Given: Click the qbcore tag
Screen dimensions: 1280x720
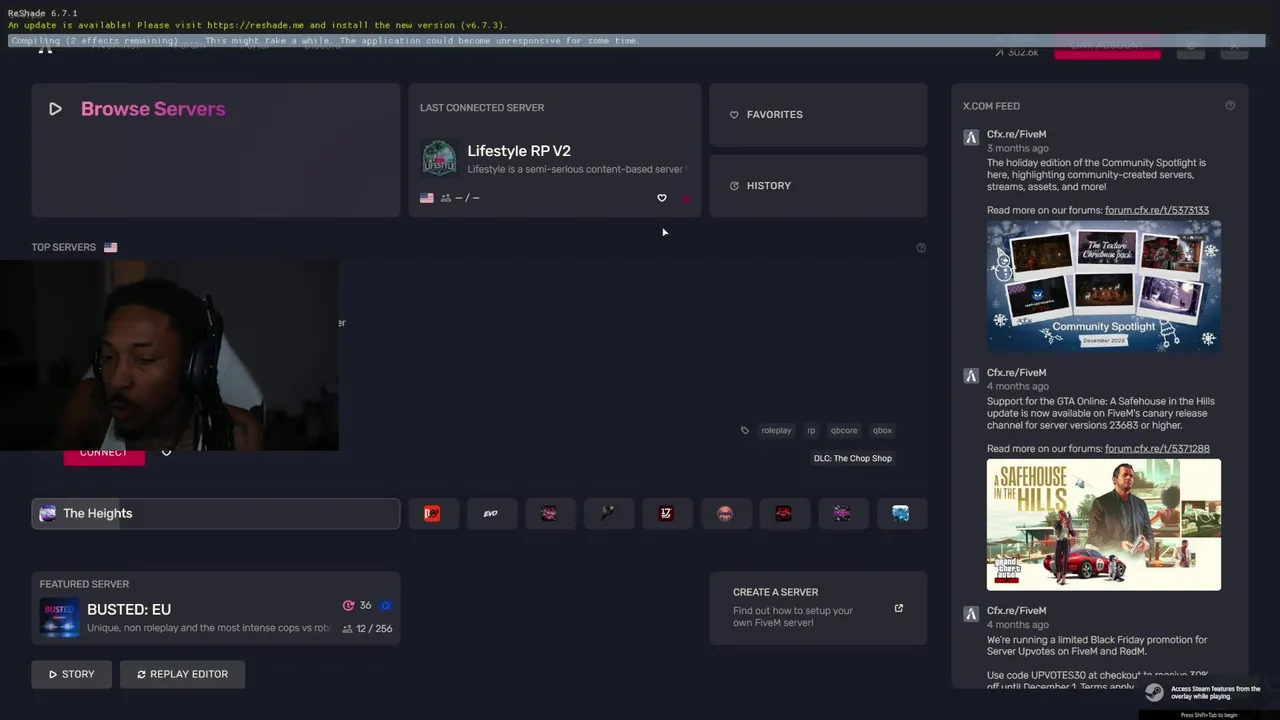Looking at the screenshot, I should (x=844, y=430).
